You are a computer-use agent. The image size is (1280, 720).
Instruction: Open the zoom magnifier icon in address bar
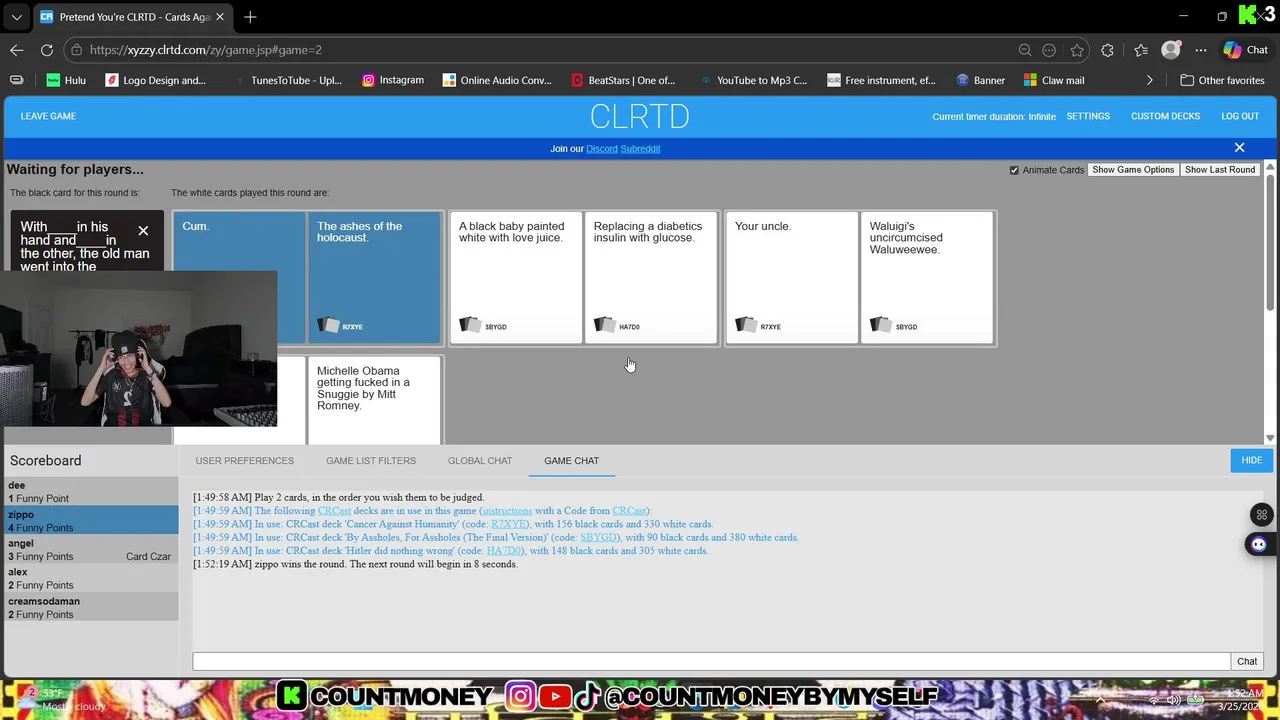click(1025, 50)
